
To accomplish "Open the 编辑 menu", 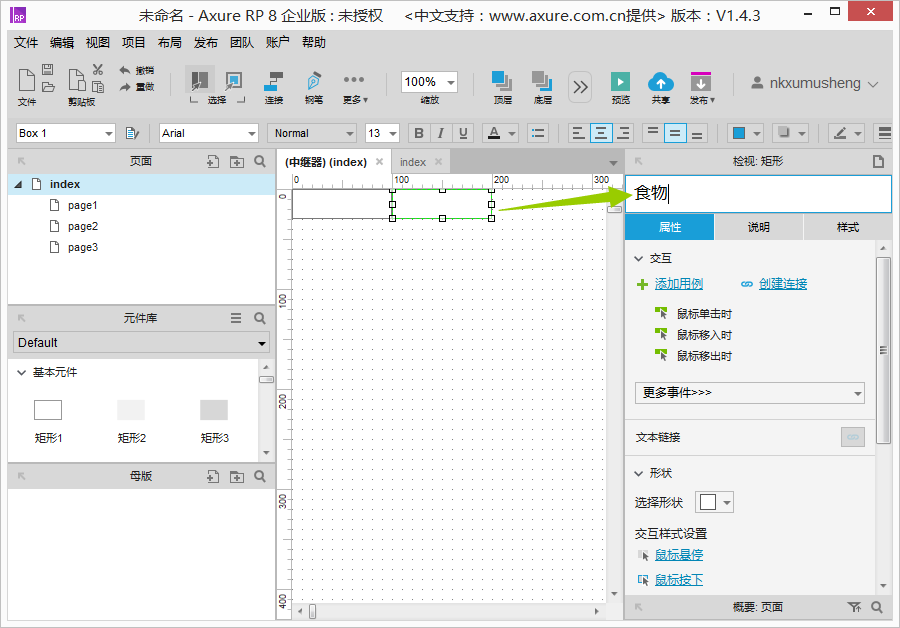I will pyautogui.click(x=61, y=42).
